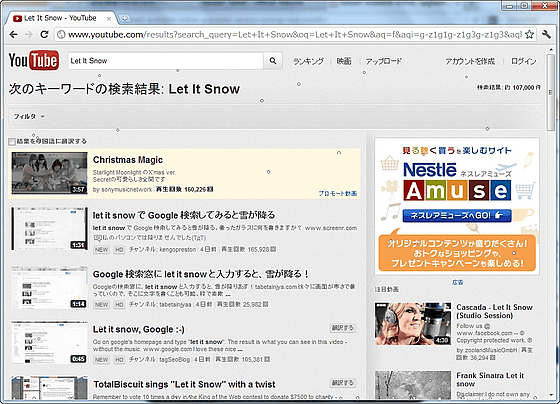Click the scrollbar up arrow
Viewport: 560px width, 404px height.
click(551, 50)
